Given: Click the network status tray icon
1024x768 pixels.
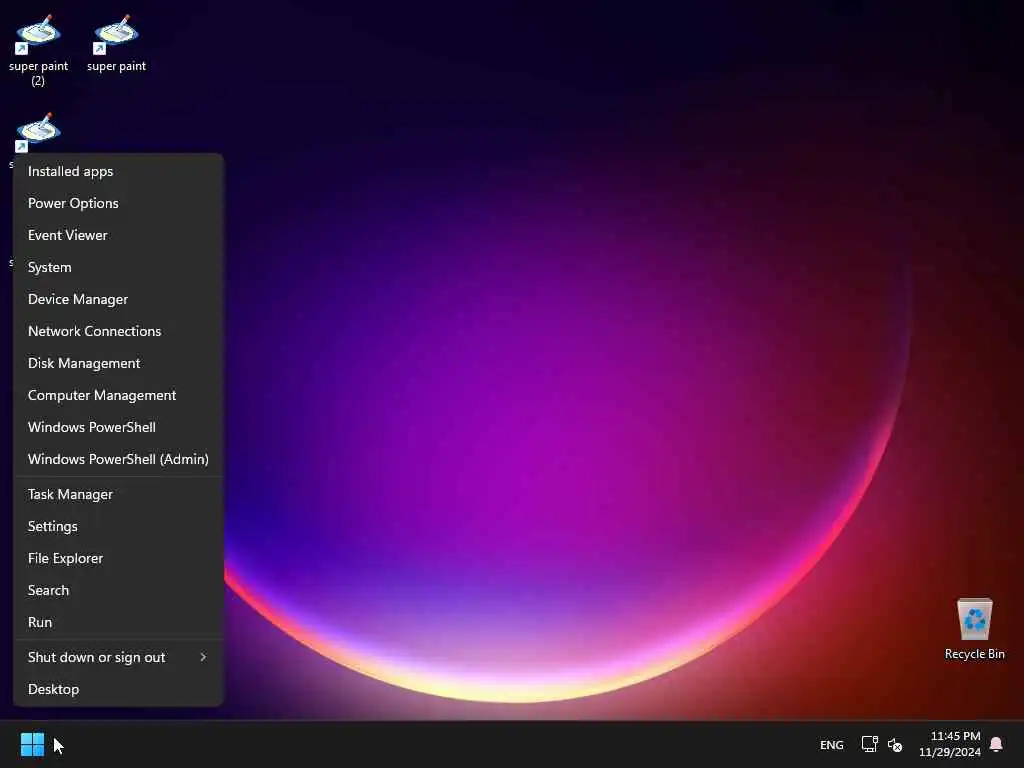Looking at the screenshot, I should pyautogui.click(x=869, y=744).
